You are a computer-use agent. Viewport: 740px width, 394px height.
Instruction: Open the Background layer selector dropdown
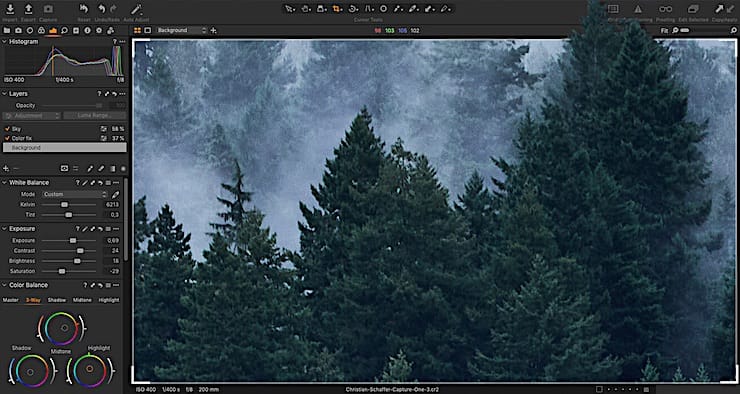coord(182,30)
